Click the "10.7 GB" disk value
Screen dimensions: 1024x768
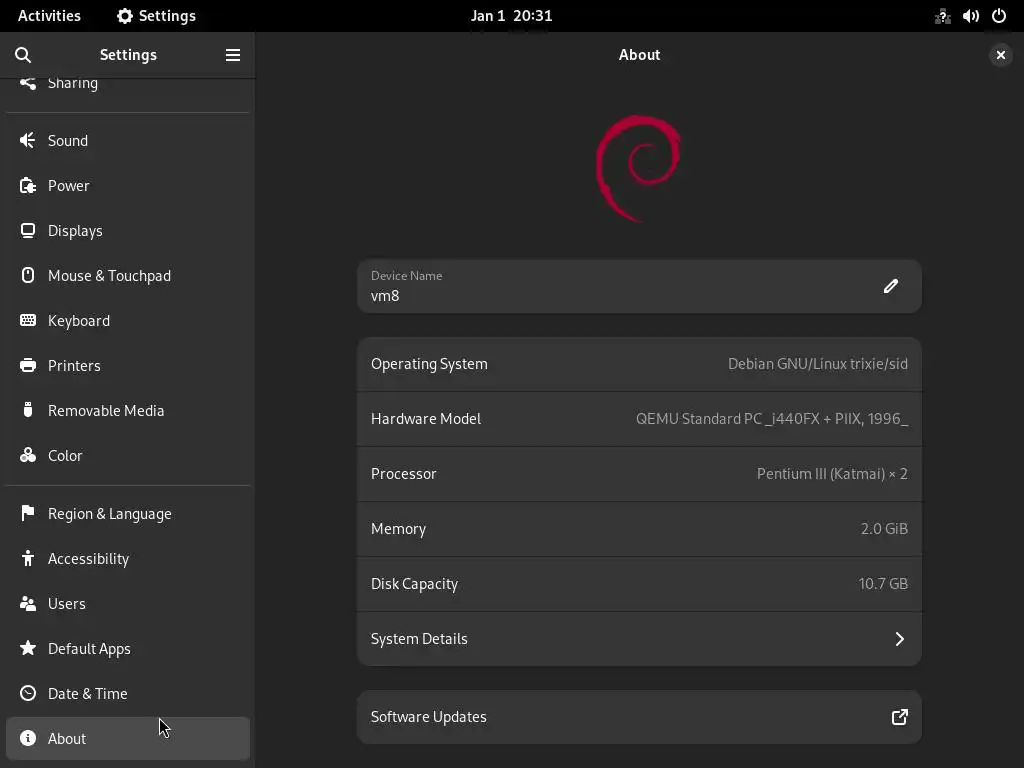pyautogui.click(x=883, y=583)
